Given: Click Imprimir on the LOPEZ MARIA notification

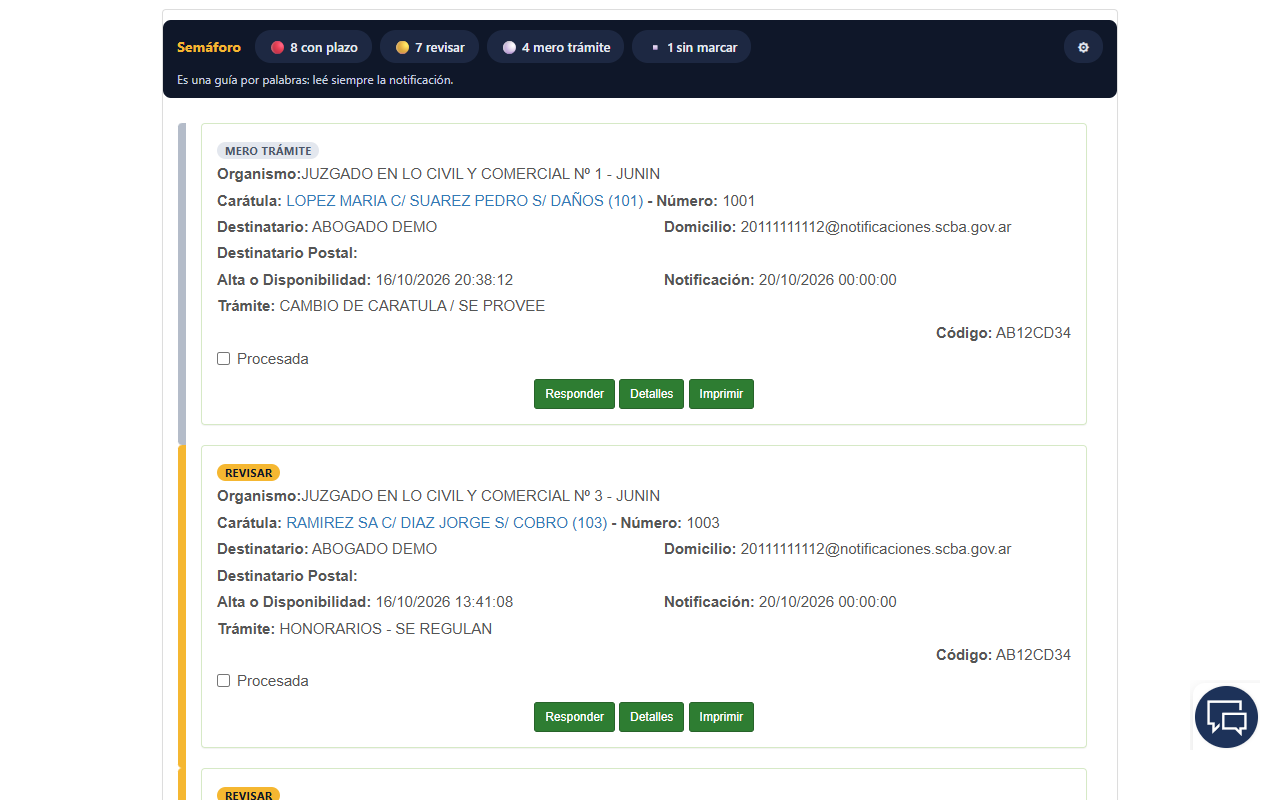Looking at the screenshot, I should (x=721, y=394).
